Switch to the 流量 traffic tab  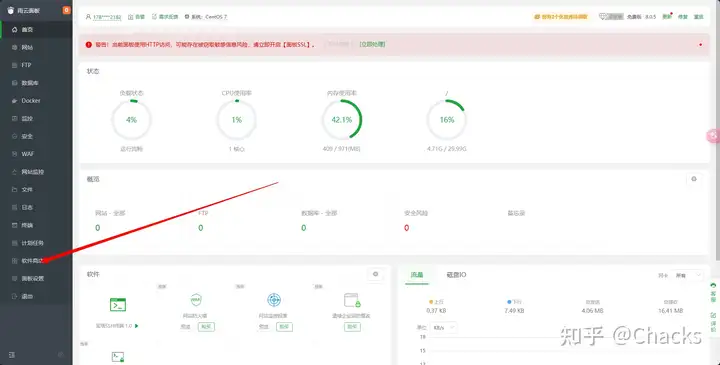click(417, 275)
